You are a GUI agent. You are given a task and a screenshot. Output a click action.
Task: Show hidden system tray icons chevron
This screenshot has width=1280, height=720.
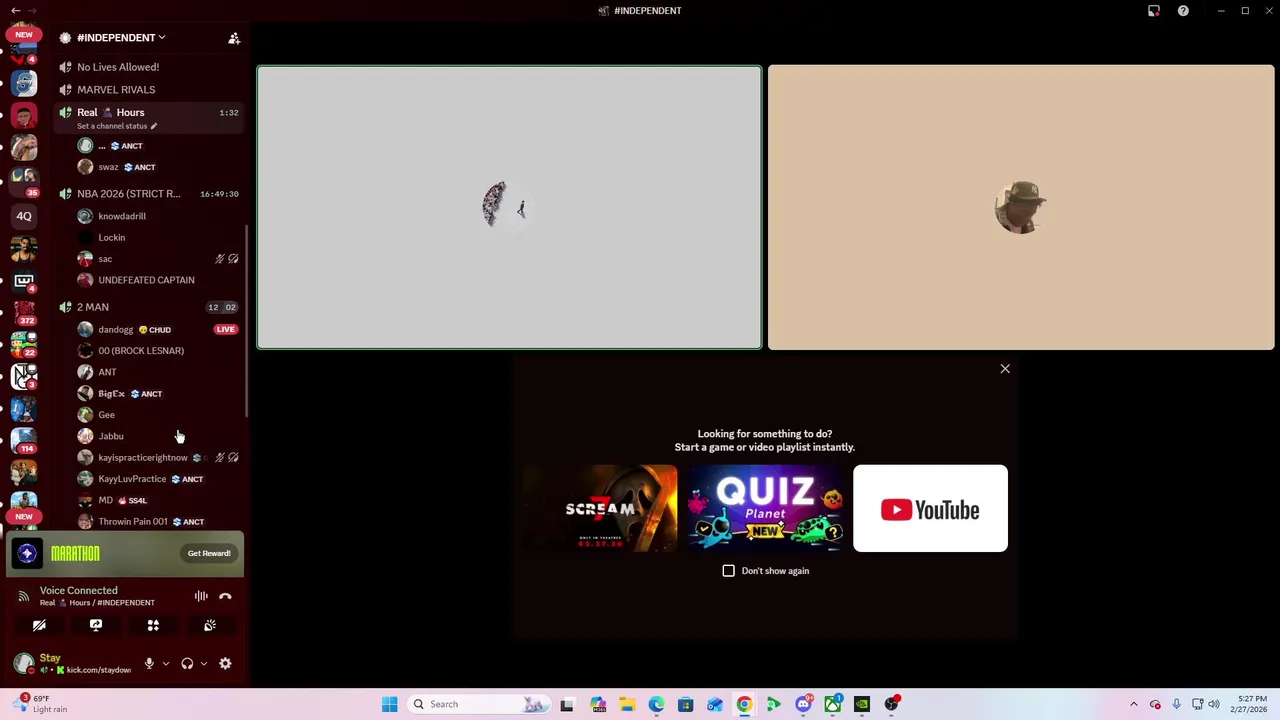(x=1133, y=704)
